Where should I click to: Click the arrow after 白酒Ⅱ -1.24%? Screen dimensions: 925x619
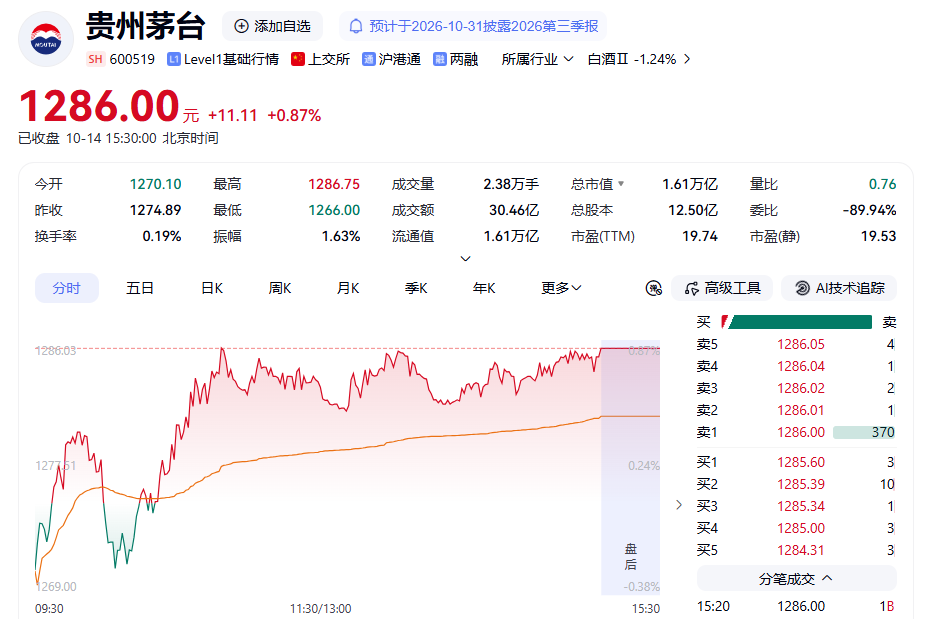click(687, 59)
